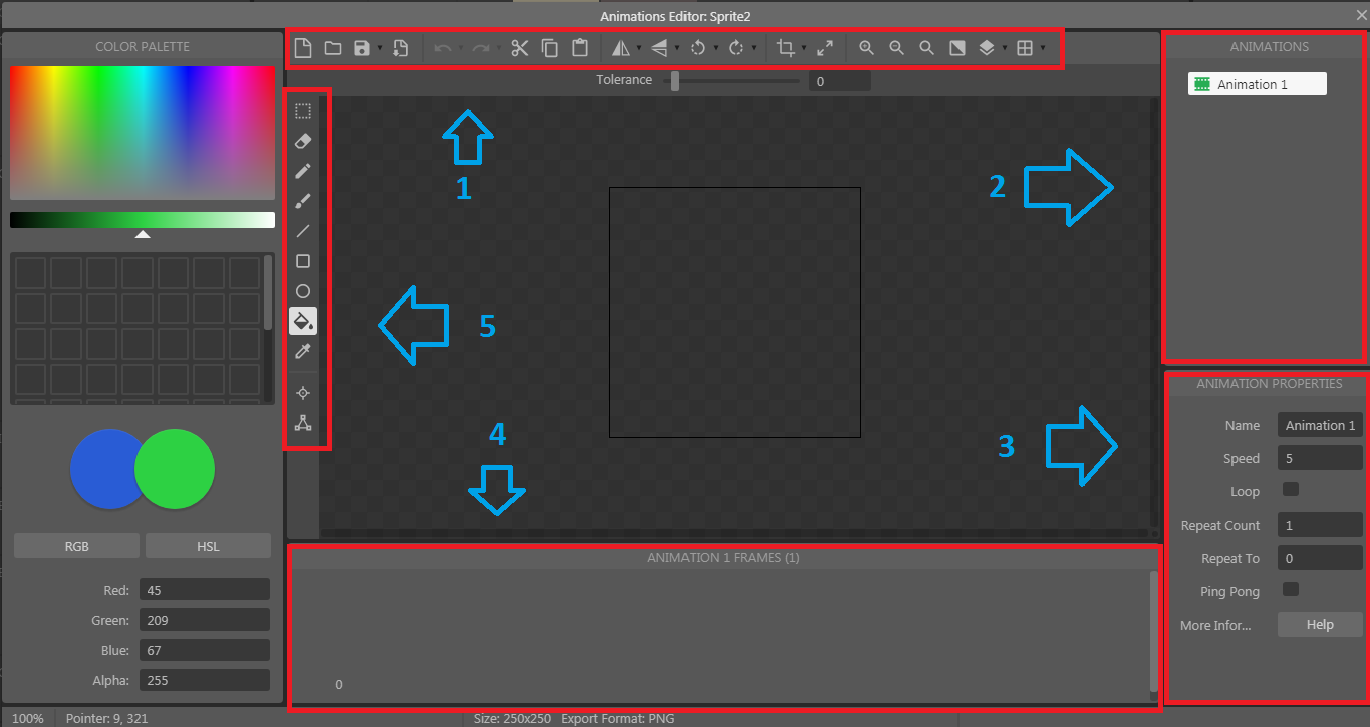The image size is (1370, 727).
Task: Select the Rectangle drawing tool
Action: pos(303,261)
